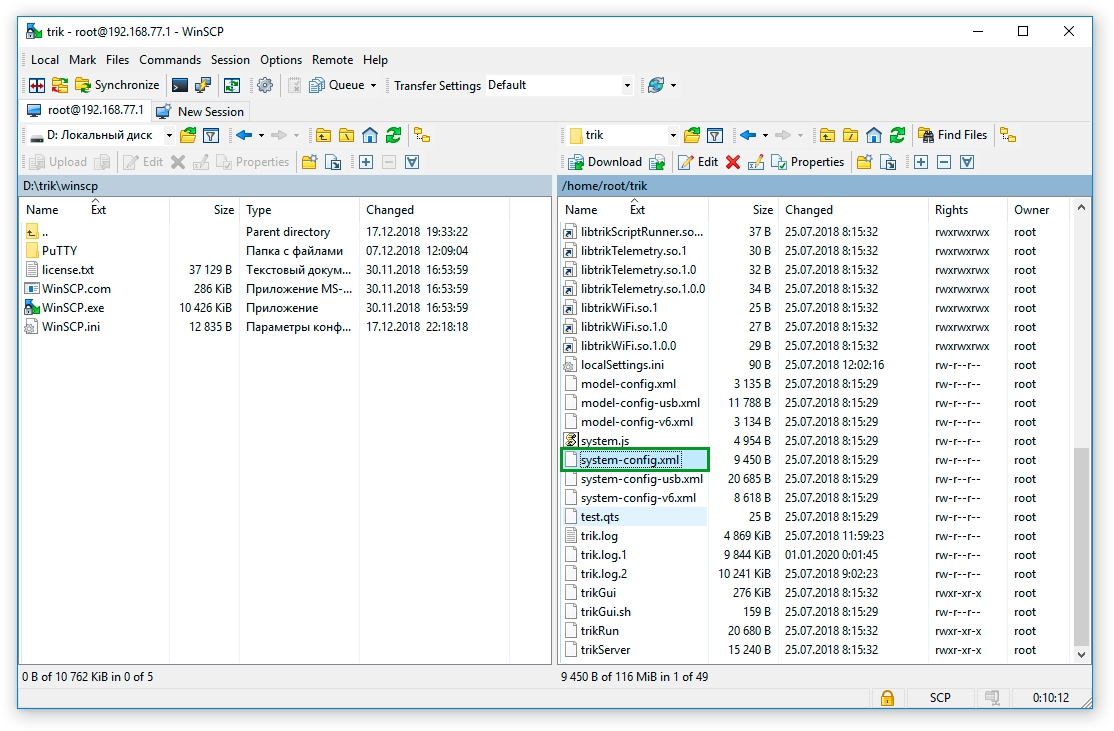Viewport: 1114px width, 731px height.
Task: Select trikGui.sh file in remote list
Action: click(x=605, y=612)
